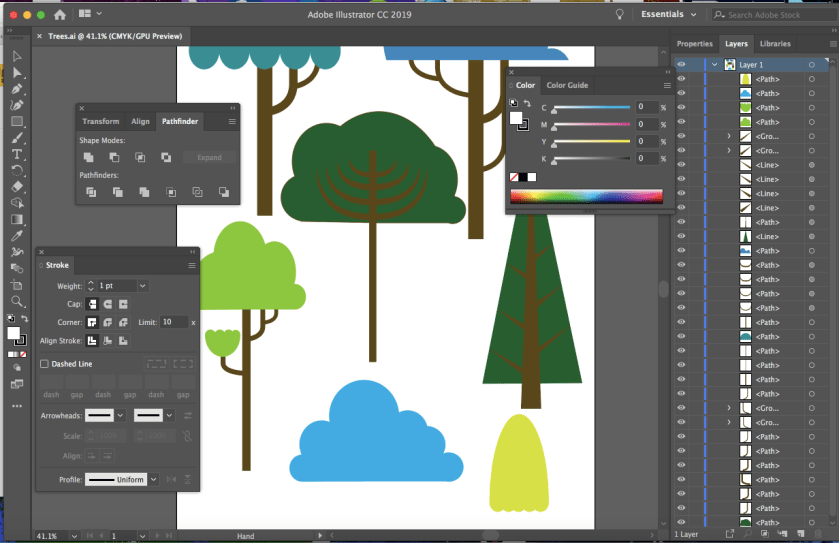This screenshot has height=543, width=839.
Task: Select the Shape Builder tool
Action: [x=17, y=203]
